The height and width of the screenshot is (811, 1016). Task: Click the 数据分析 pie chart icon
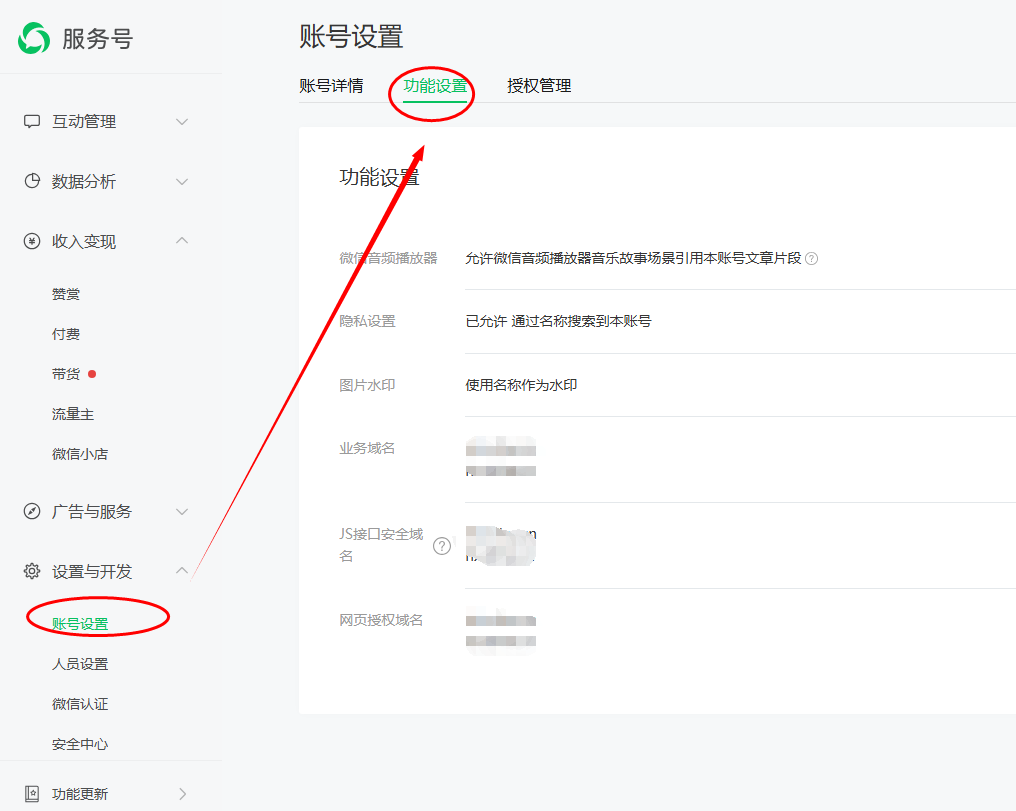32,181
